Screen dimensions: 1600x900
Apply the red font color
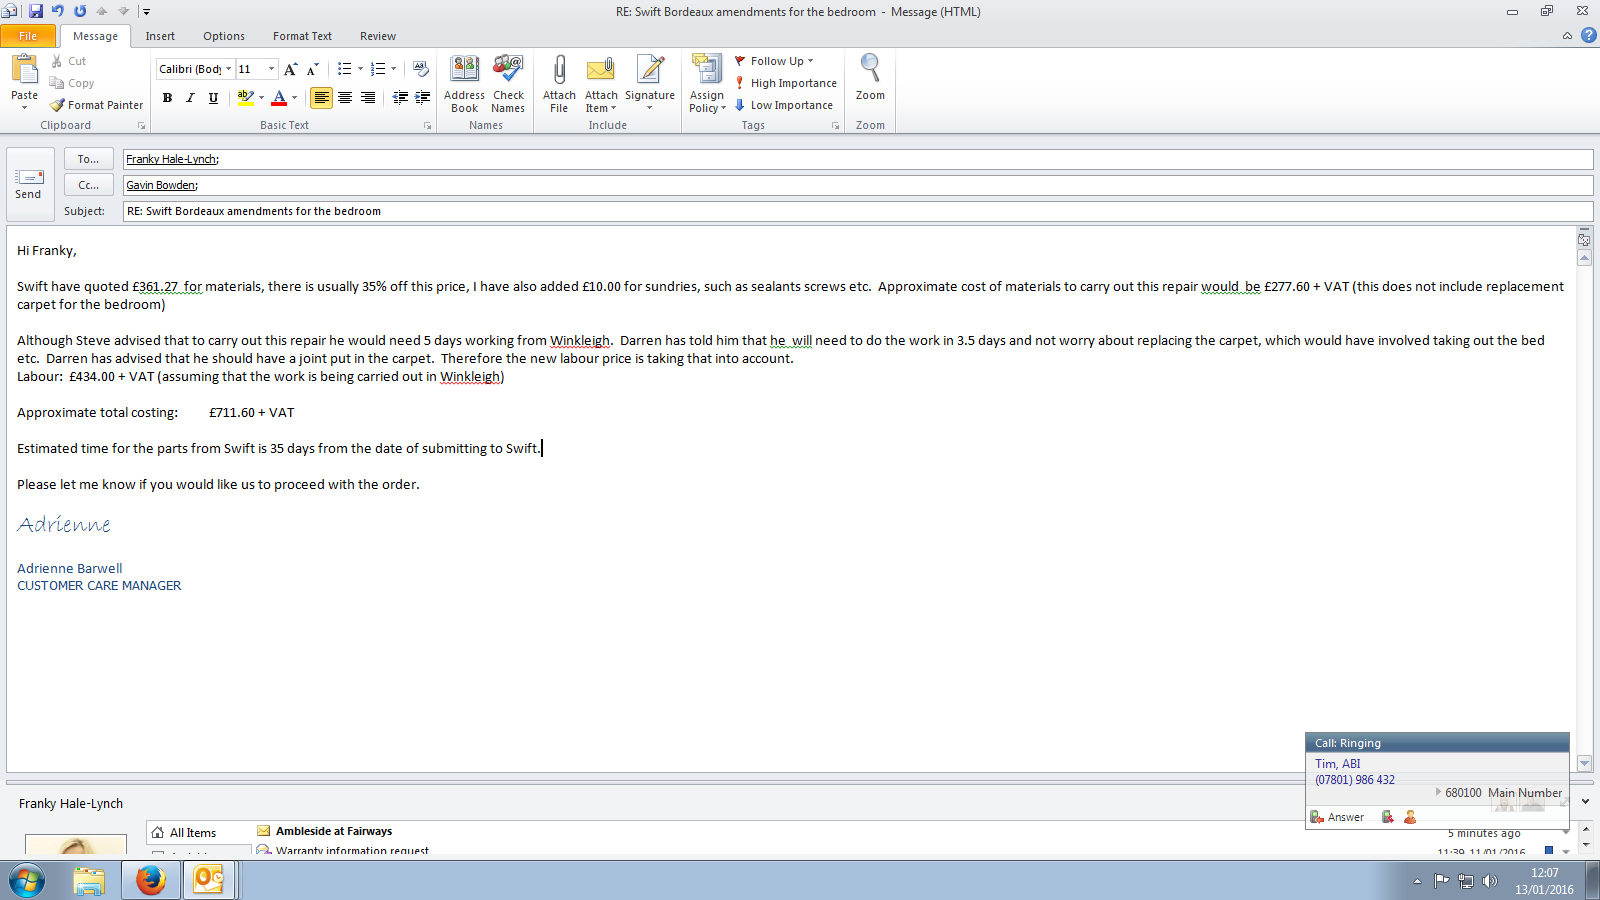(279, 98)
